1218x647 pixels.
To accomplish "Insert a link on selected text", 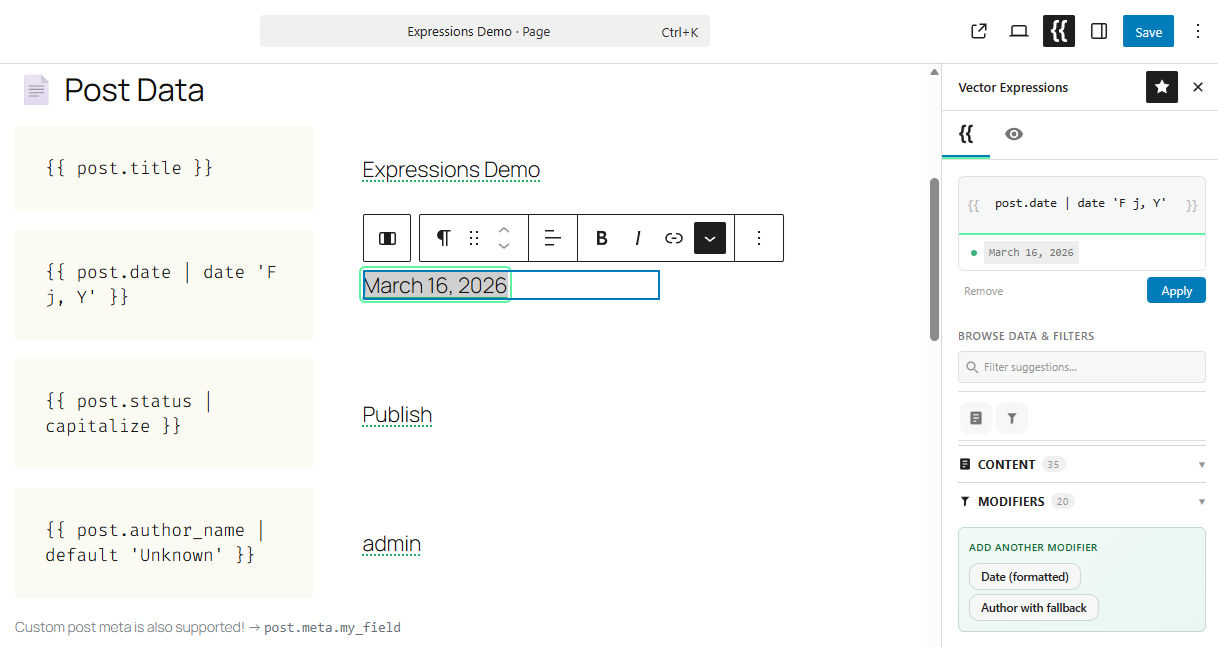I will pyautogui.click(x=674, y=238).
